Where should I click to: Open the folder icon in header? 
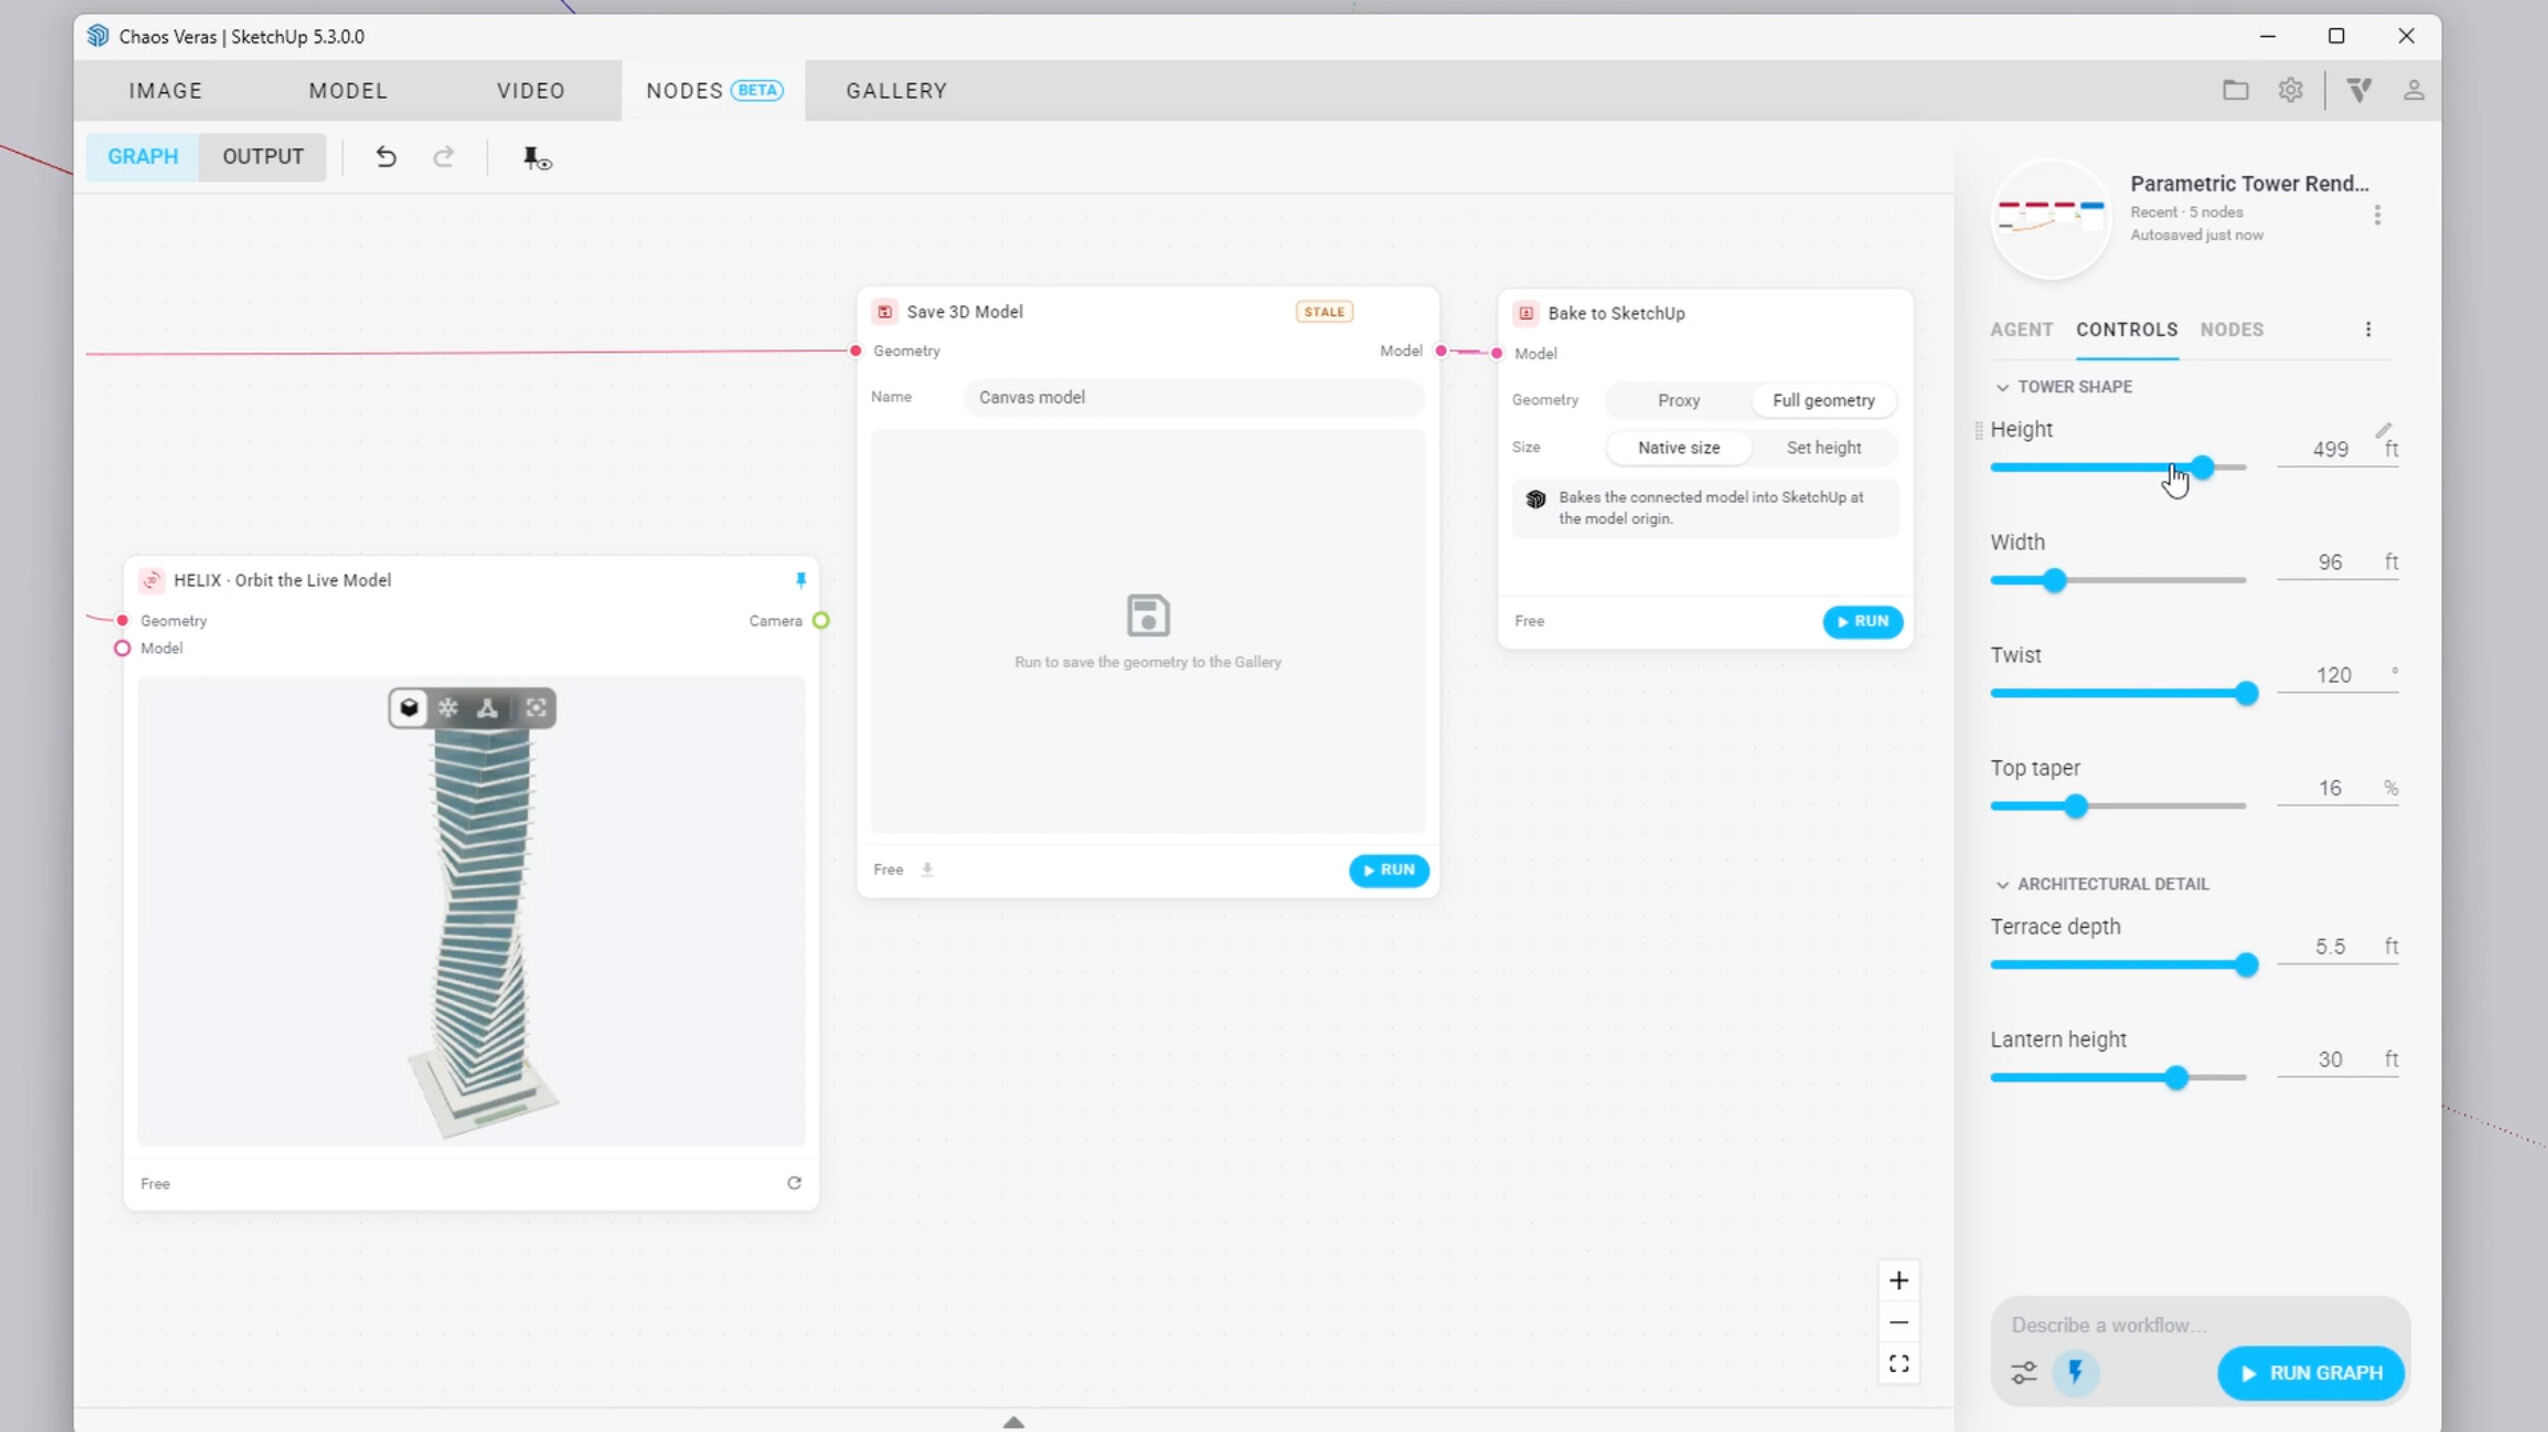click(2235, 90)
